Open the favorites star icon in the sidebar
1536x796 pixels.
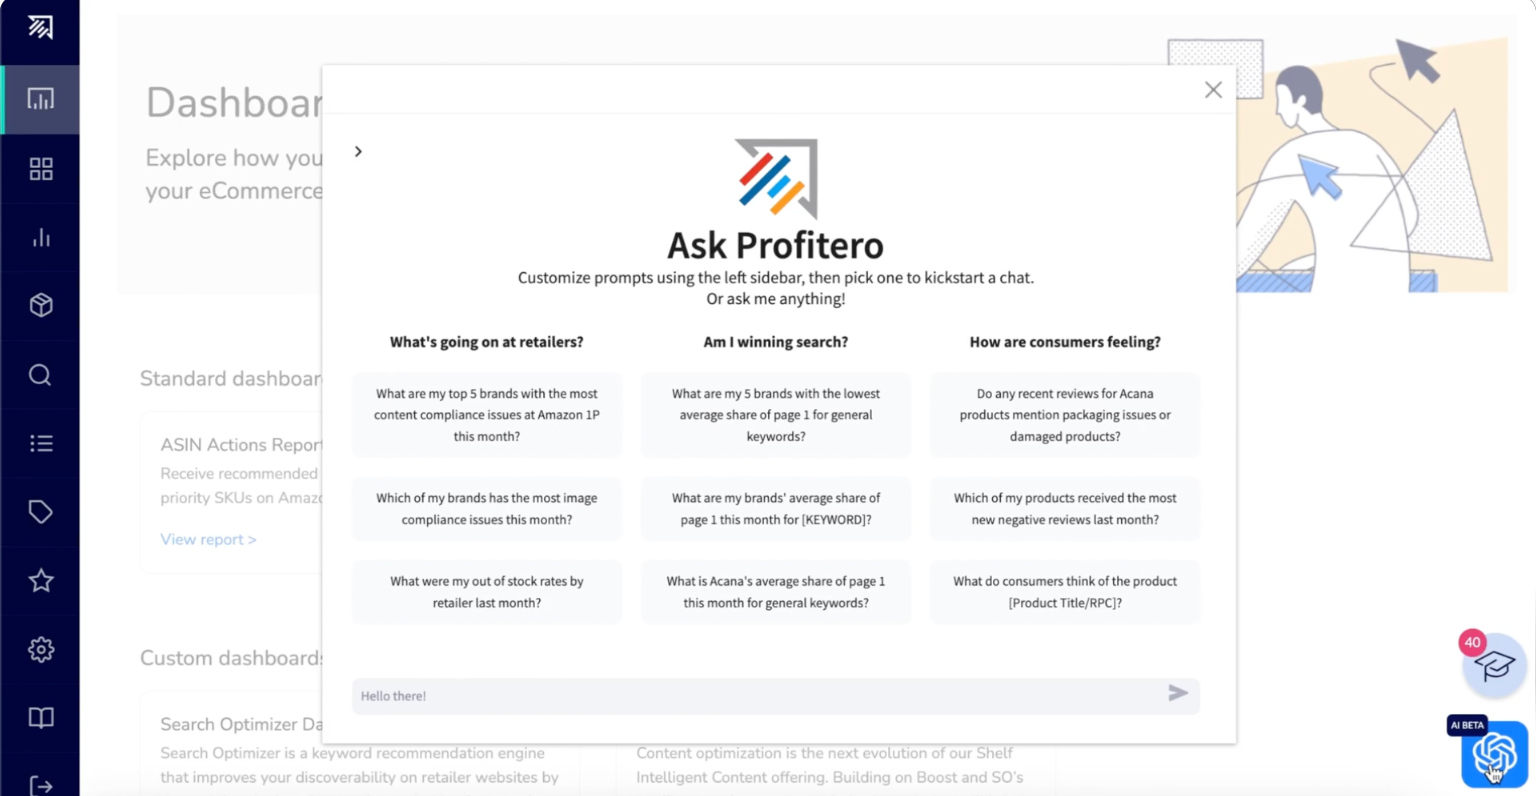(40, 580)
